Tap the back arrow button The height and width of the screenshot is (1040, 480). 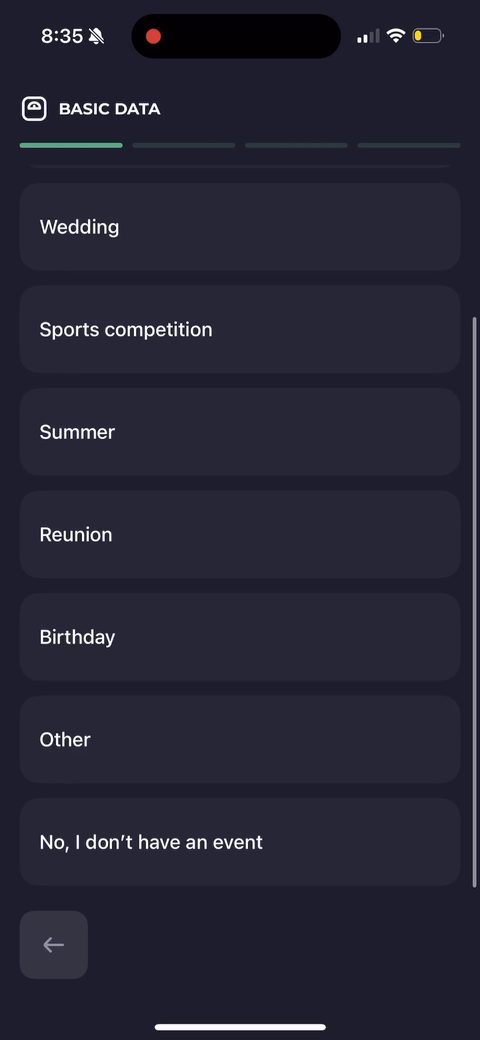coord(54,944)
